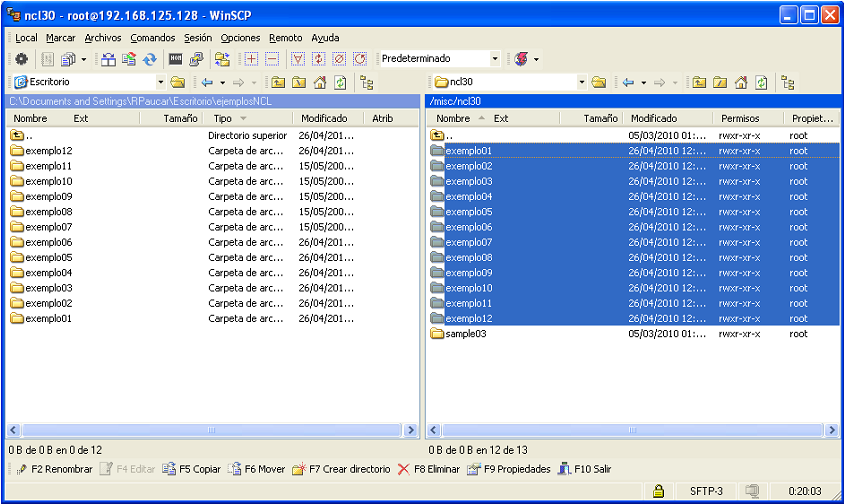Go back in remote panel
844x504 pixels.
pyautogui.click(x=628, y=82)
